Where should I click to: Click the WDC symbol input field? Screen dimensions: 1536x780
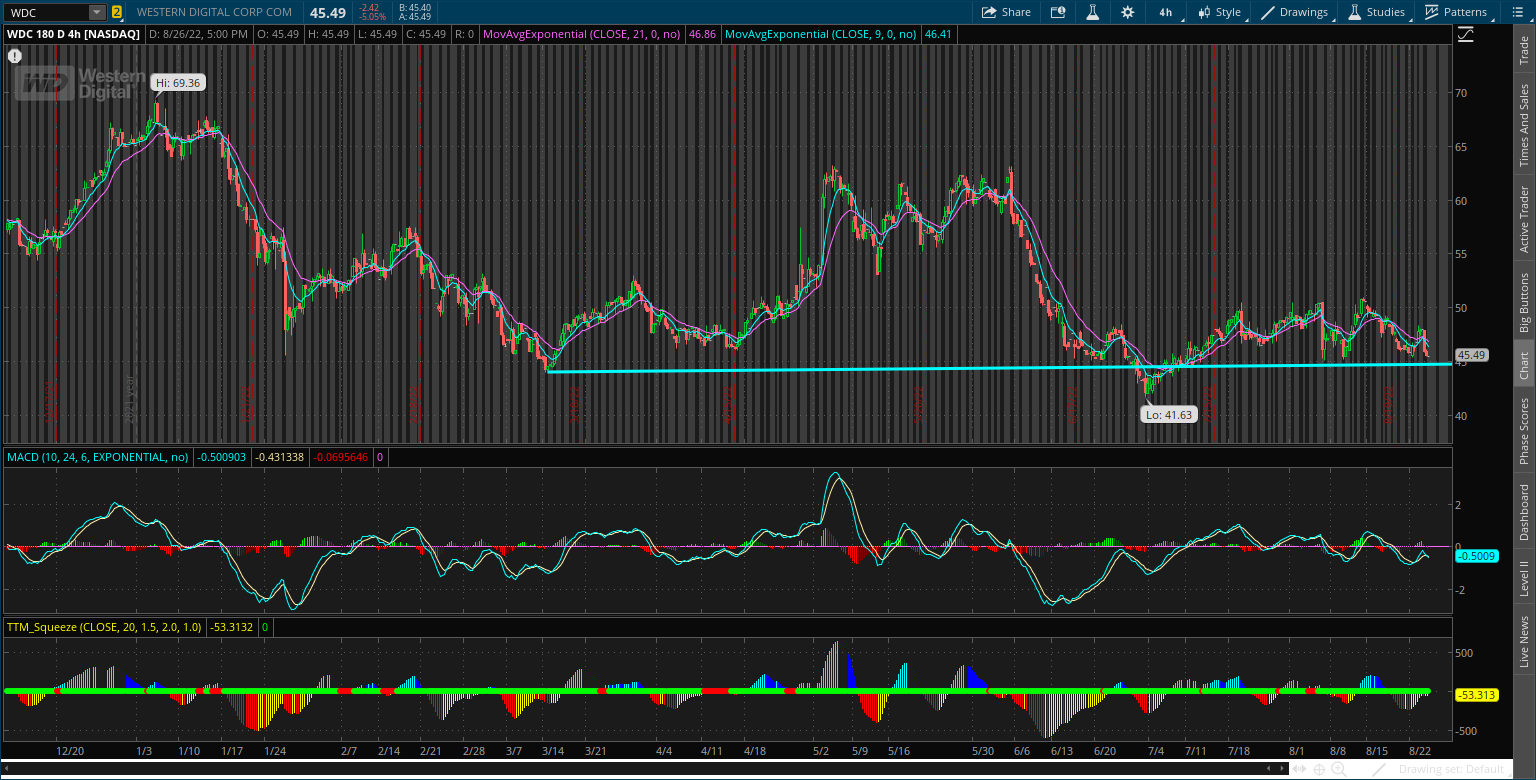pyautogui.click(x=47, y=12)
